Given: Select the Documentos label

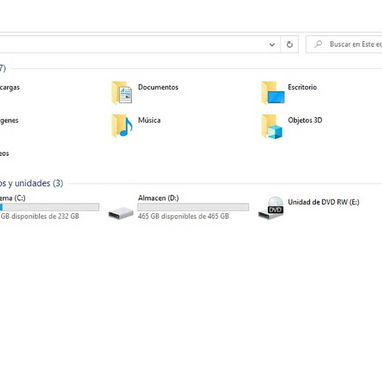Looking at the screenshot, I should tap(158, 87).
